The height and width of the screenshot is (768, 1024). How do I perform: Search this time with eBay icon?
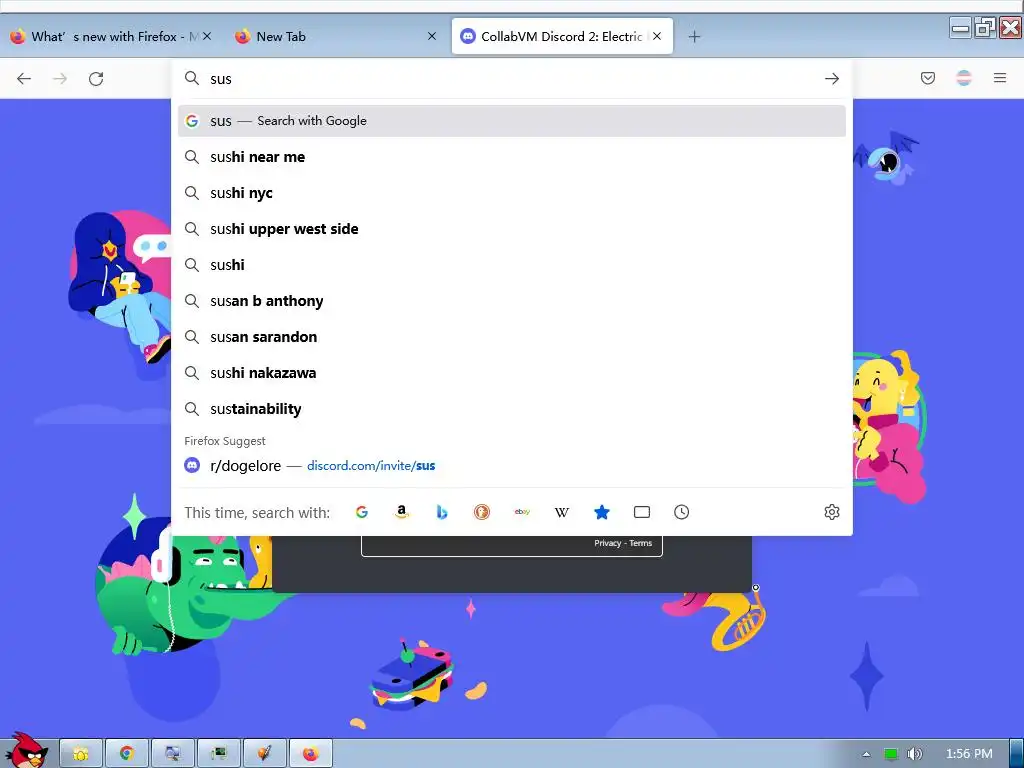coord(522,512)
